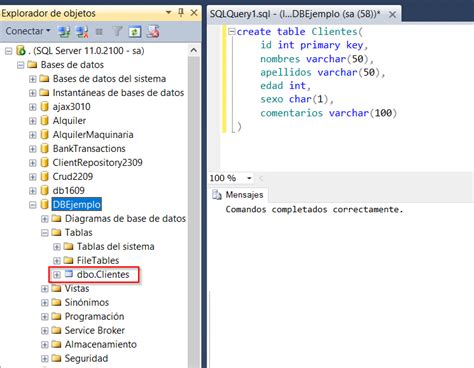Select the FileTables folder
474x368 pixels.
coord(98,260)
